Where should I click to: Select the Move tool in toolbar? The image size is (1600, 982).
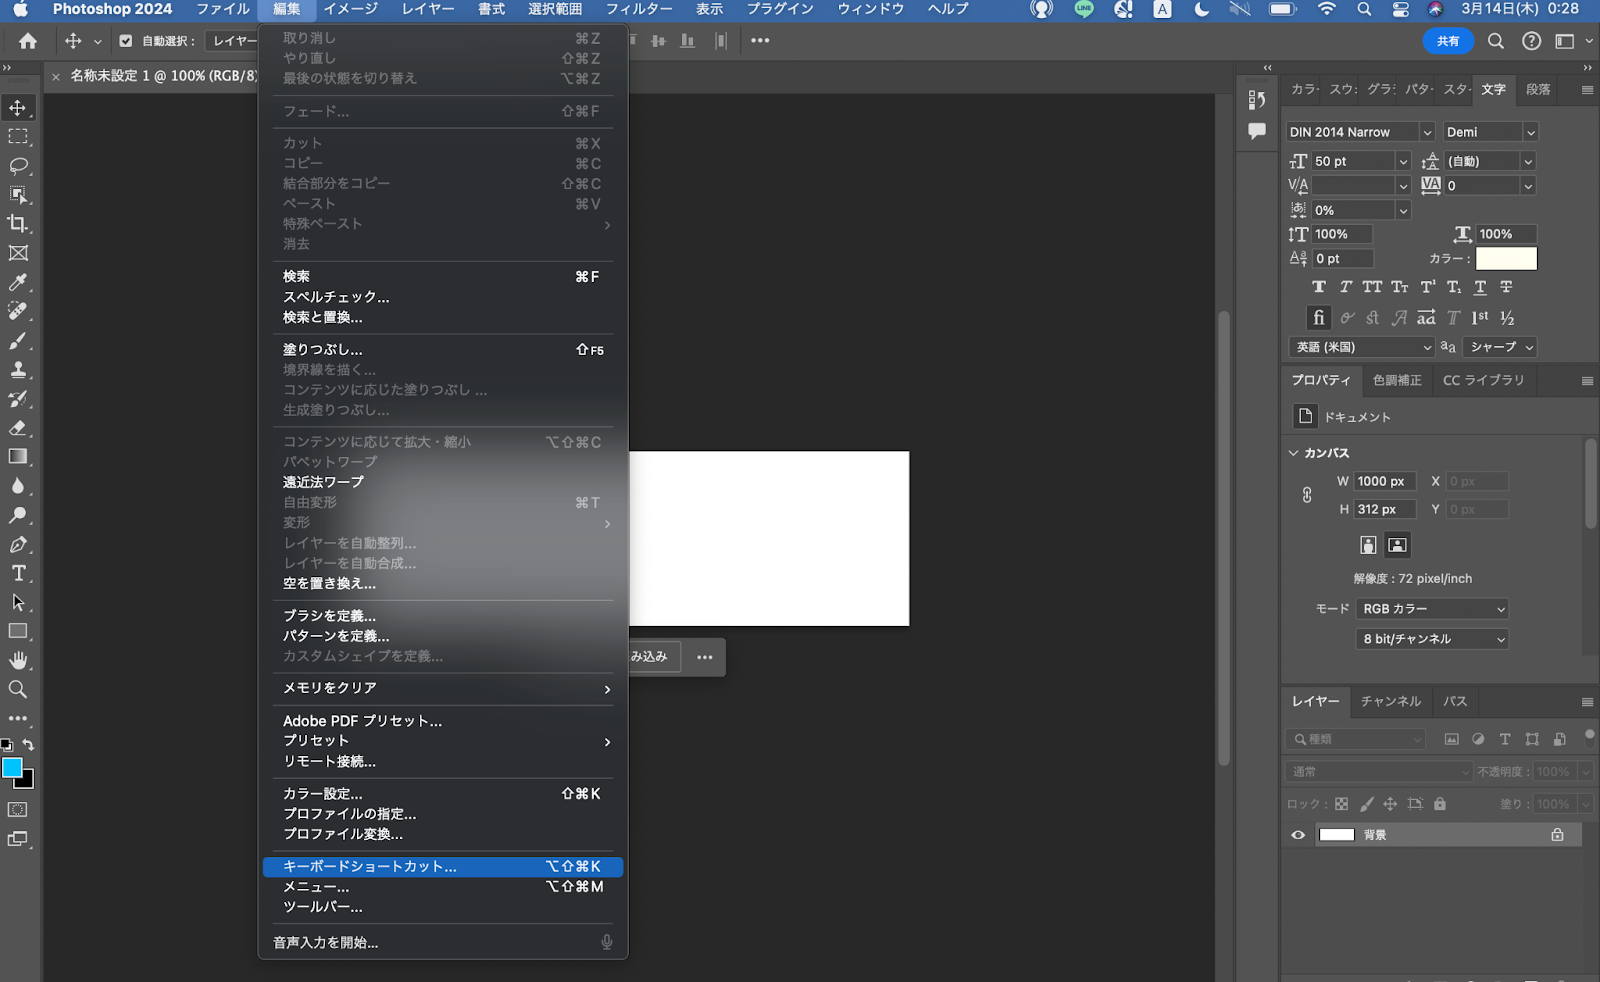[18, 107]
